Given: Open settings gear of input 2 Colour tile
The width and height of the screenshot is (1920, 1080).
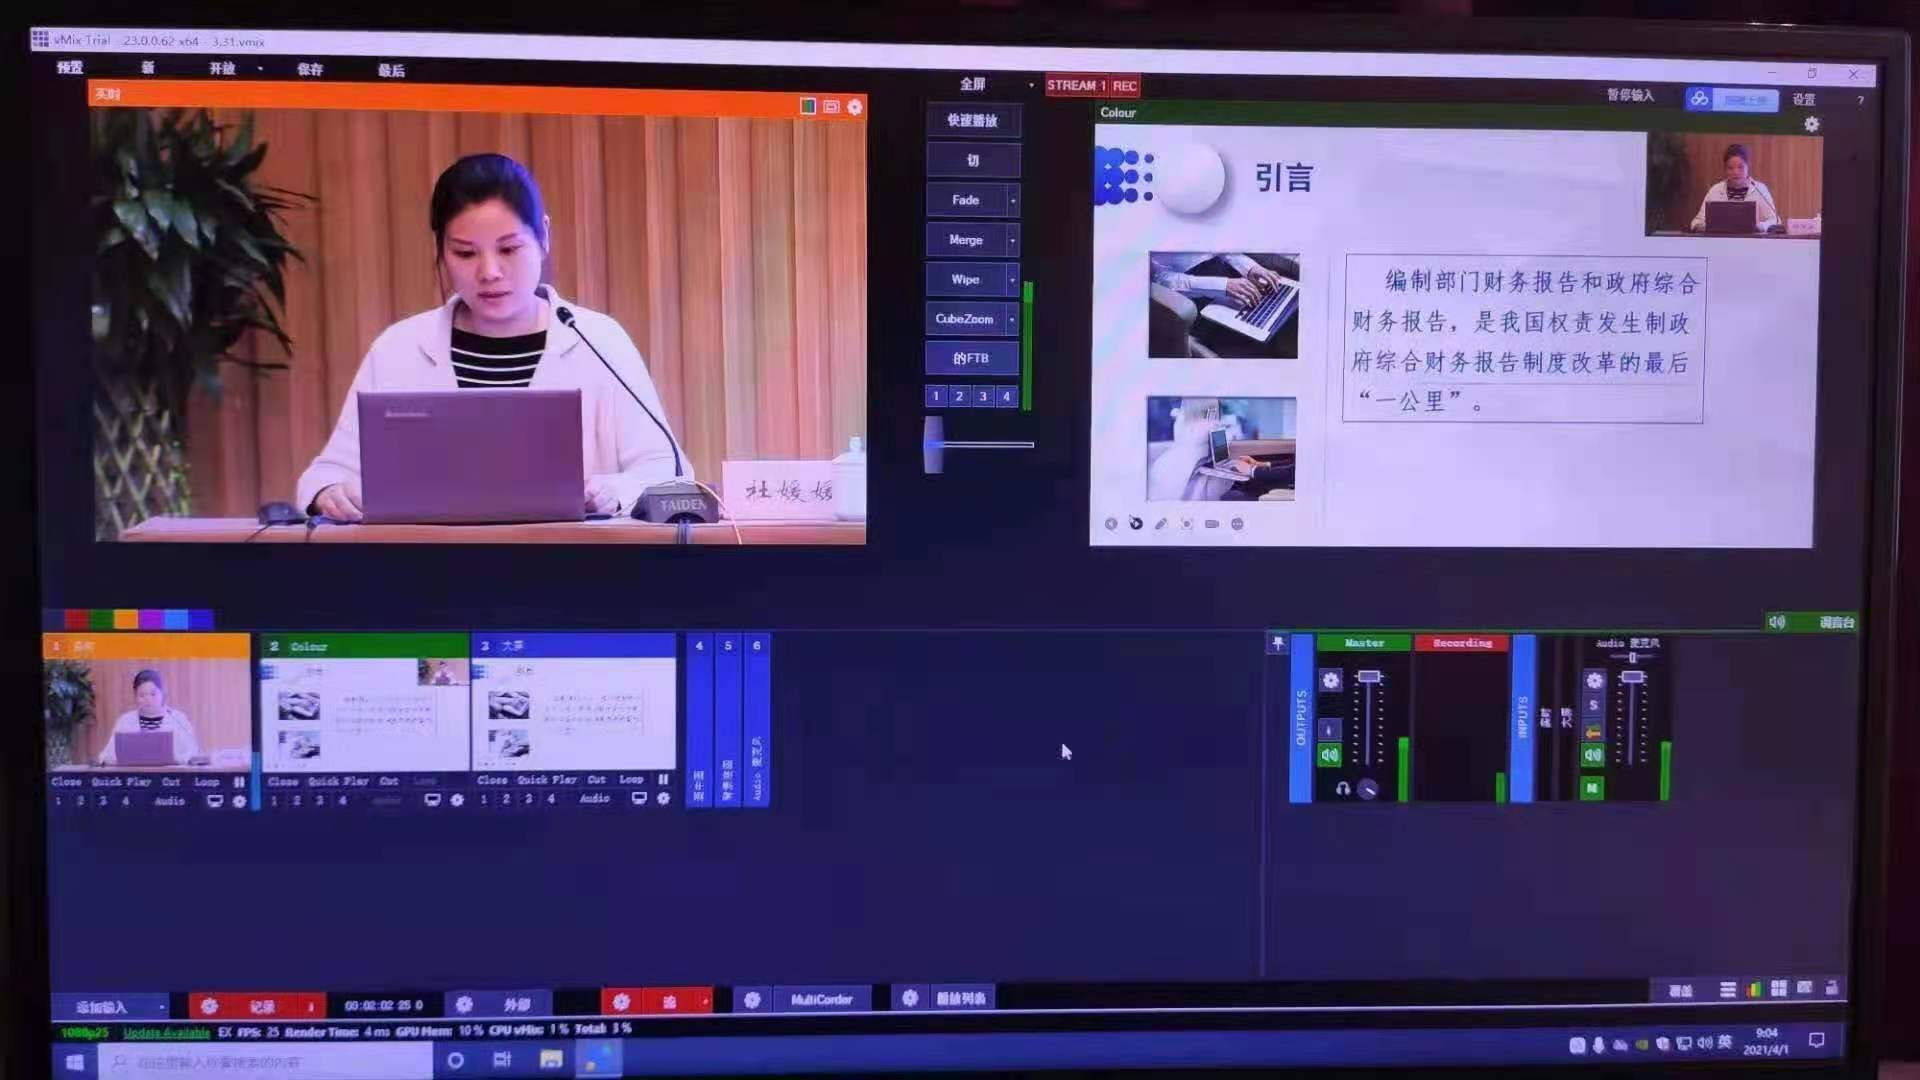Looking at the screenshot, I should pyautogui.click(x=457, y=800).
